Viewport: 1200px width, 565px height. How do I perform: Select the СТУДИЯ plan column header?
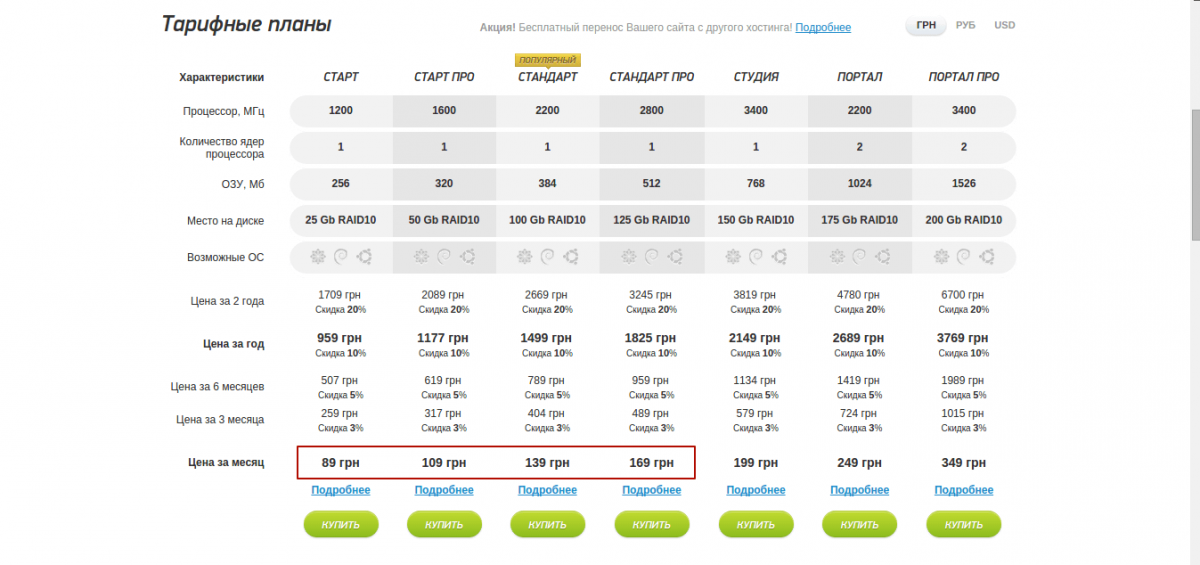[x=756, y=77]
